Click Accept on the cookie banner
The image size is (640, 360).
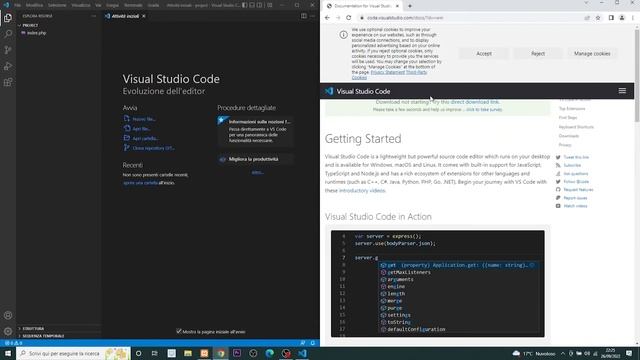click(484, 53)
